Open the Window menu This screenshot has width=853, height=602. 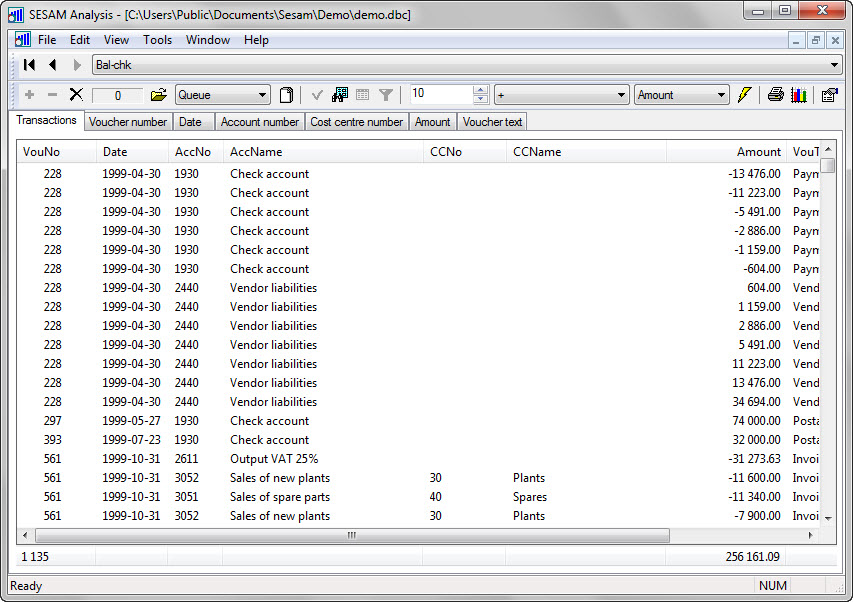point(208,40)
